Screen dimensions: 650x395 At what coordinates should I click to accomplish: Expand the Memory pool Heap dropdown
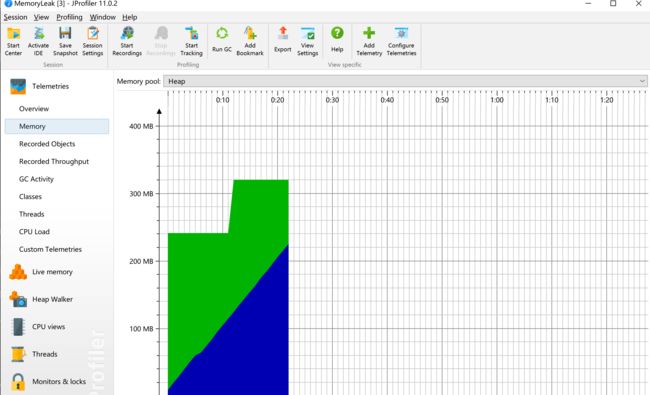coord(405,81)
